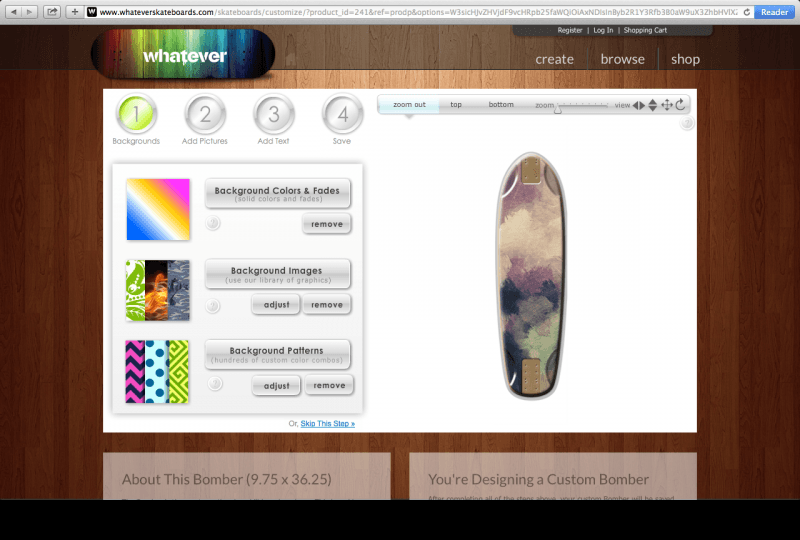This screenshot has height=540, width=800.
Task: Click the whatever skateboard logo
Action: click(x=183, y=55)
